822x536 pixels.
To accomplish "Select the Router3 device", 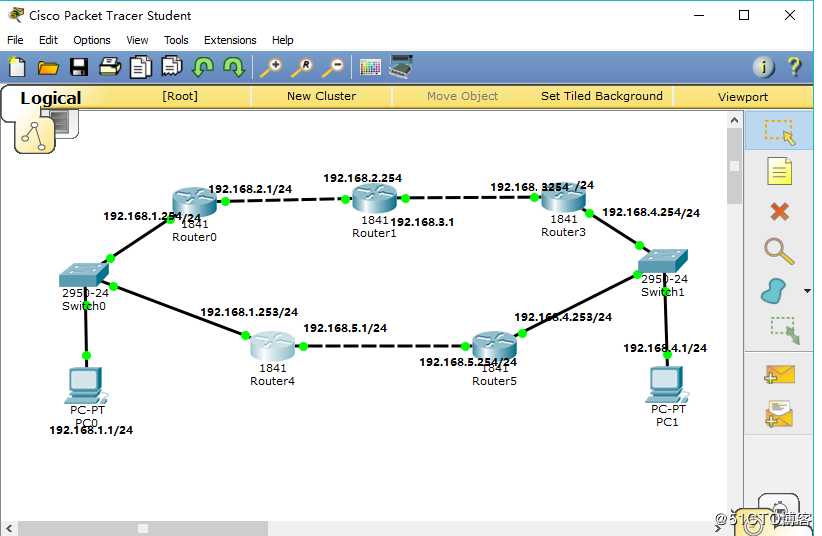I will 564,198.
